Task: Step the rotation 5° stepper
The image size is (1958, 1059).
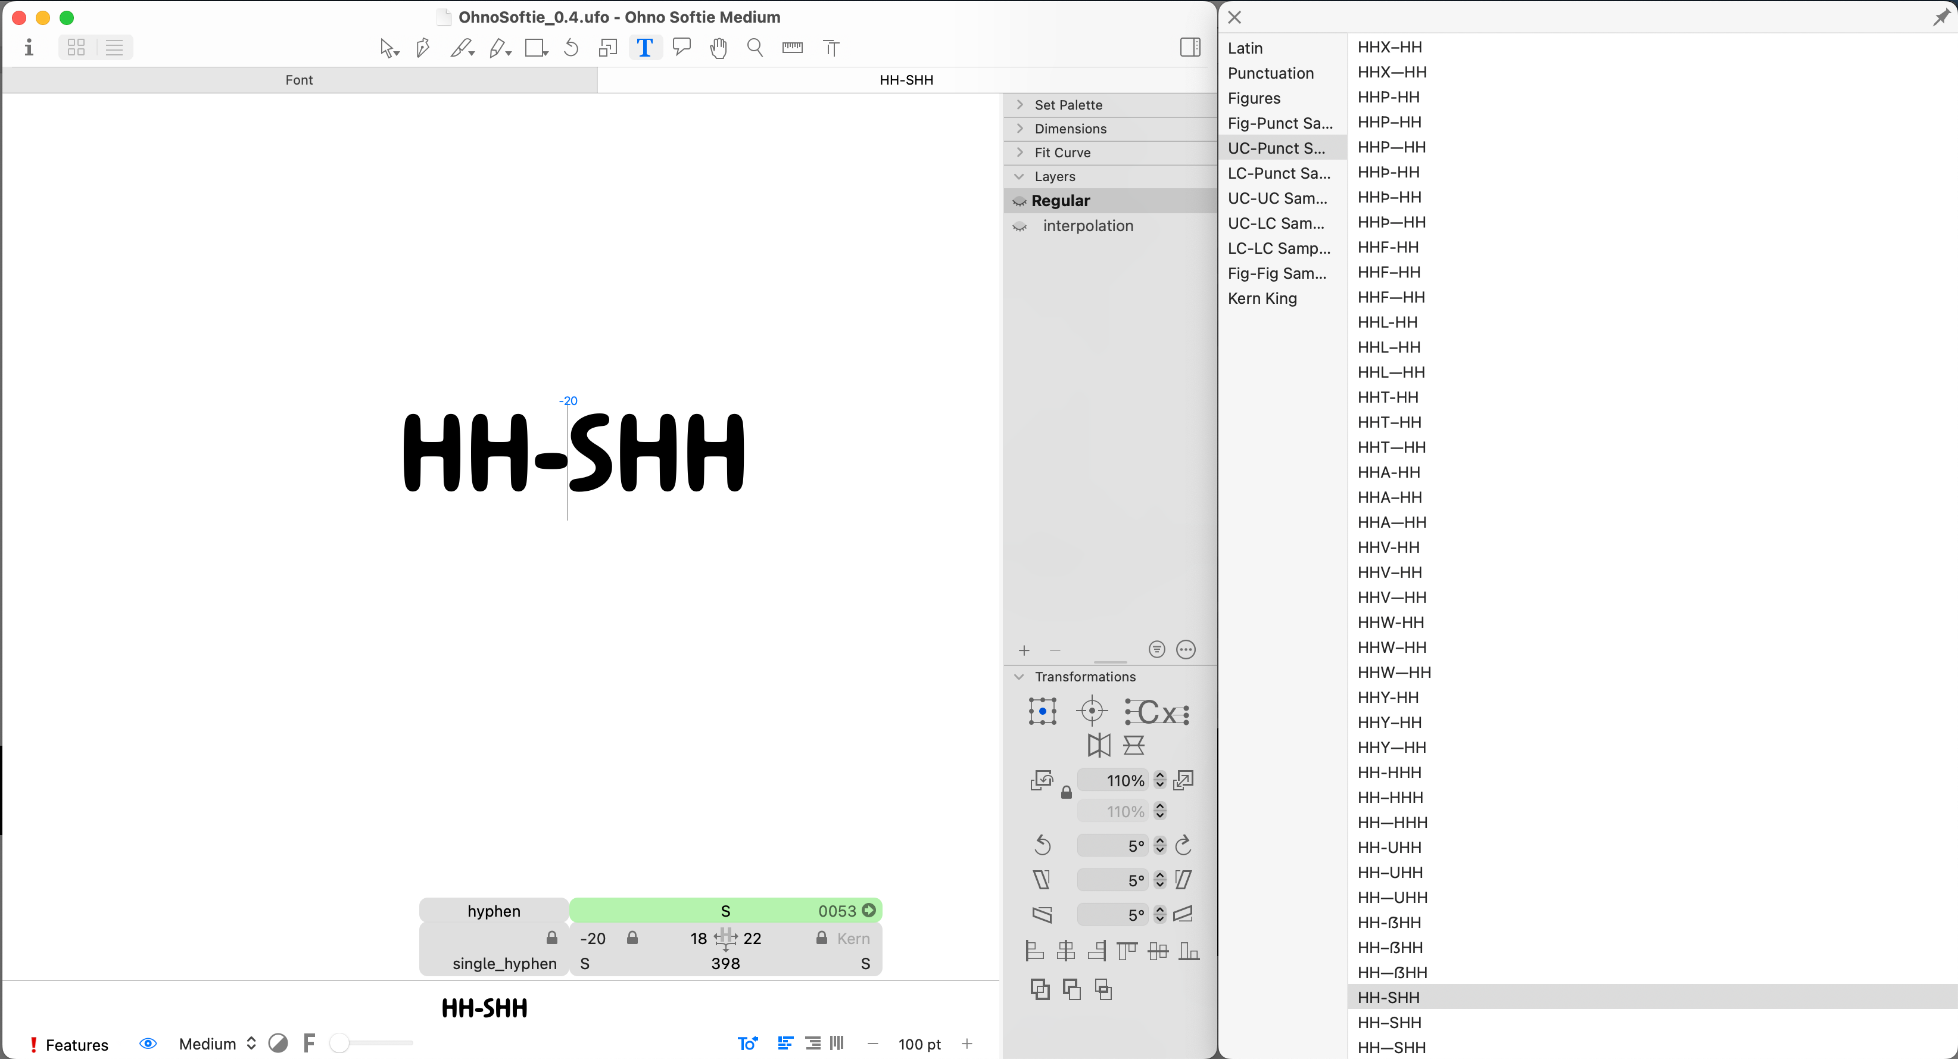Action: tap(1160, 846)
